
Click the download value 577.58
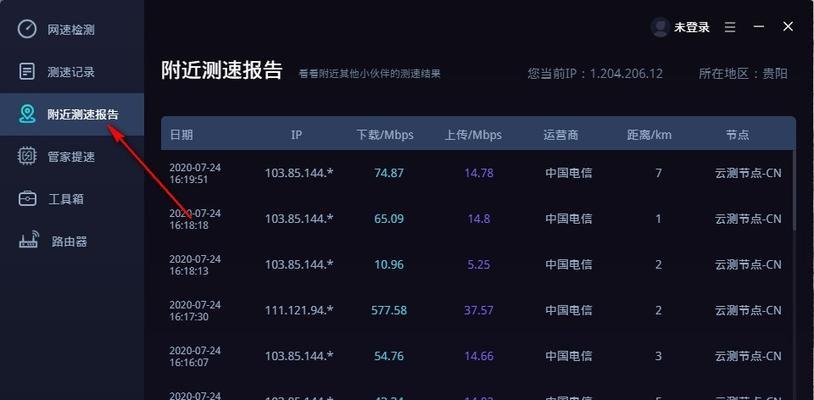coord(389,310)
